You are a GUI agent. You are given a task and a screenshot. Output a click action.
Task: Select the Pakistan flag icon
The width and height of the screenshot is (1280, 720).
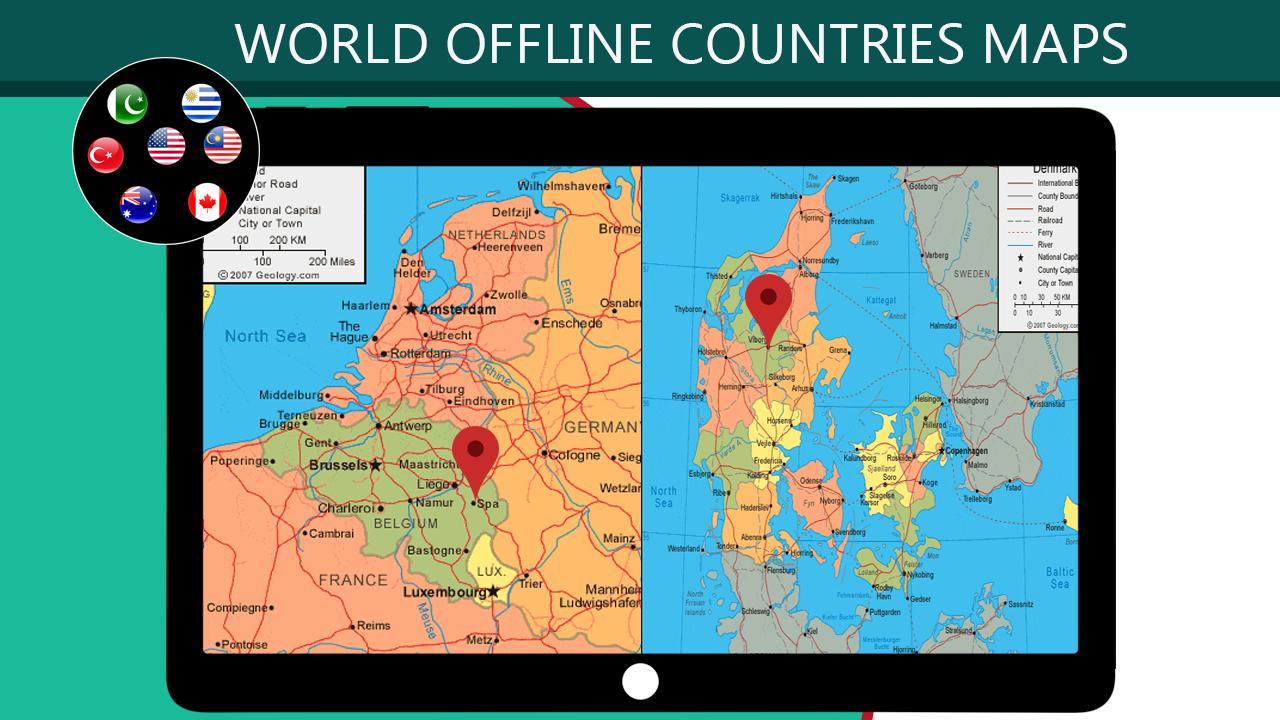(x=127, y=104)
